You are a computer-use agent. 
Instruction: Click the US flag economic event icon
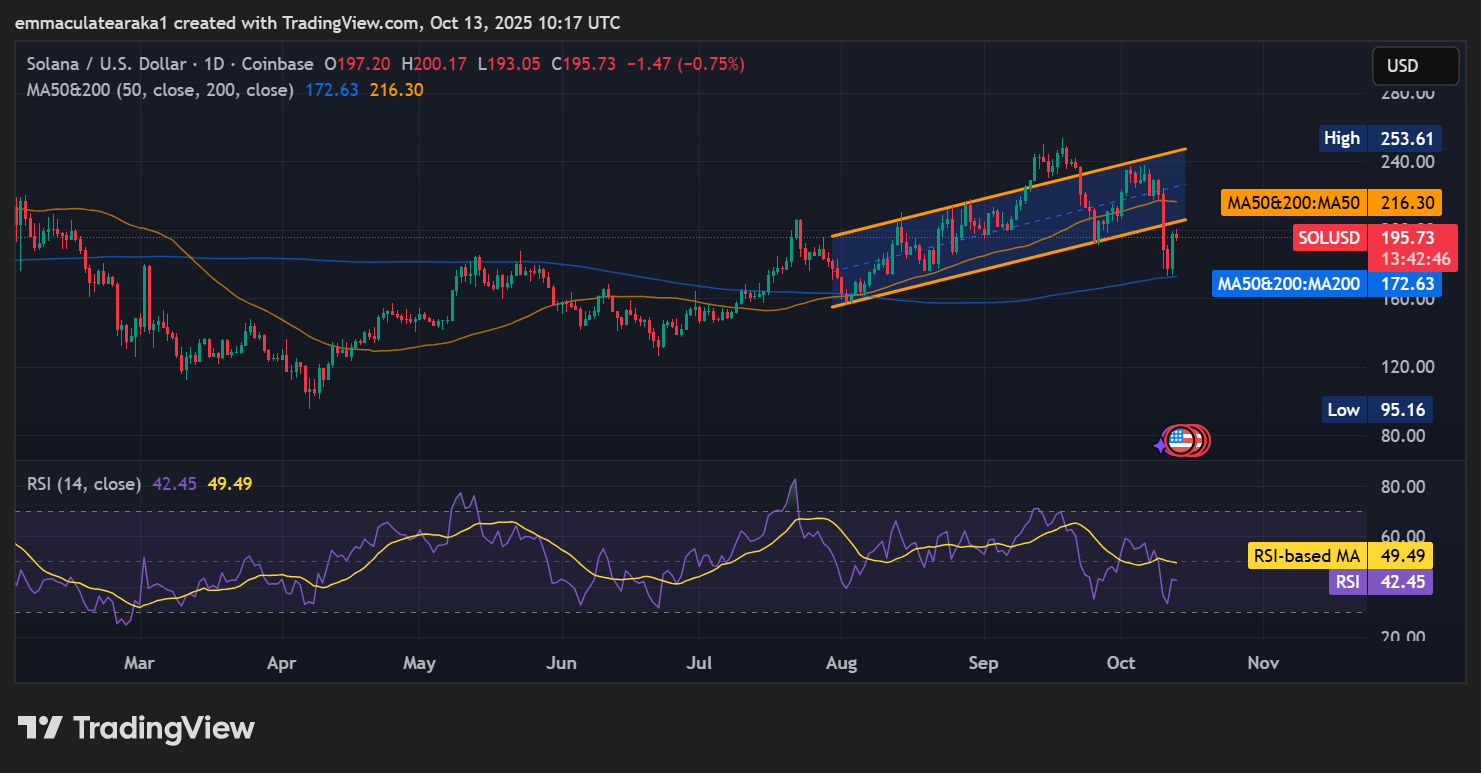pos(1181,440)
